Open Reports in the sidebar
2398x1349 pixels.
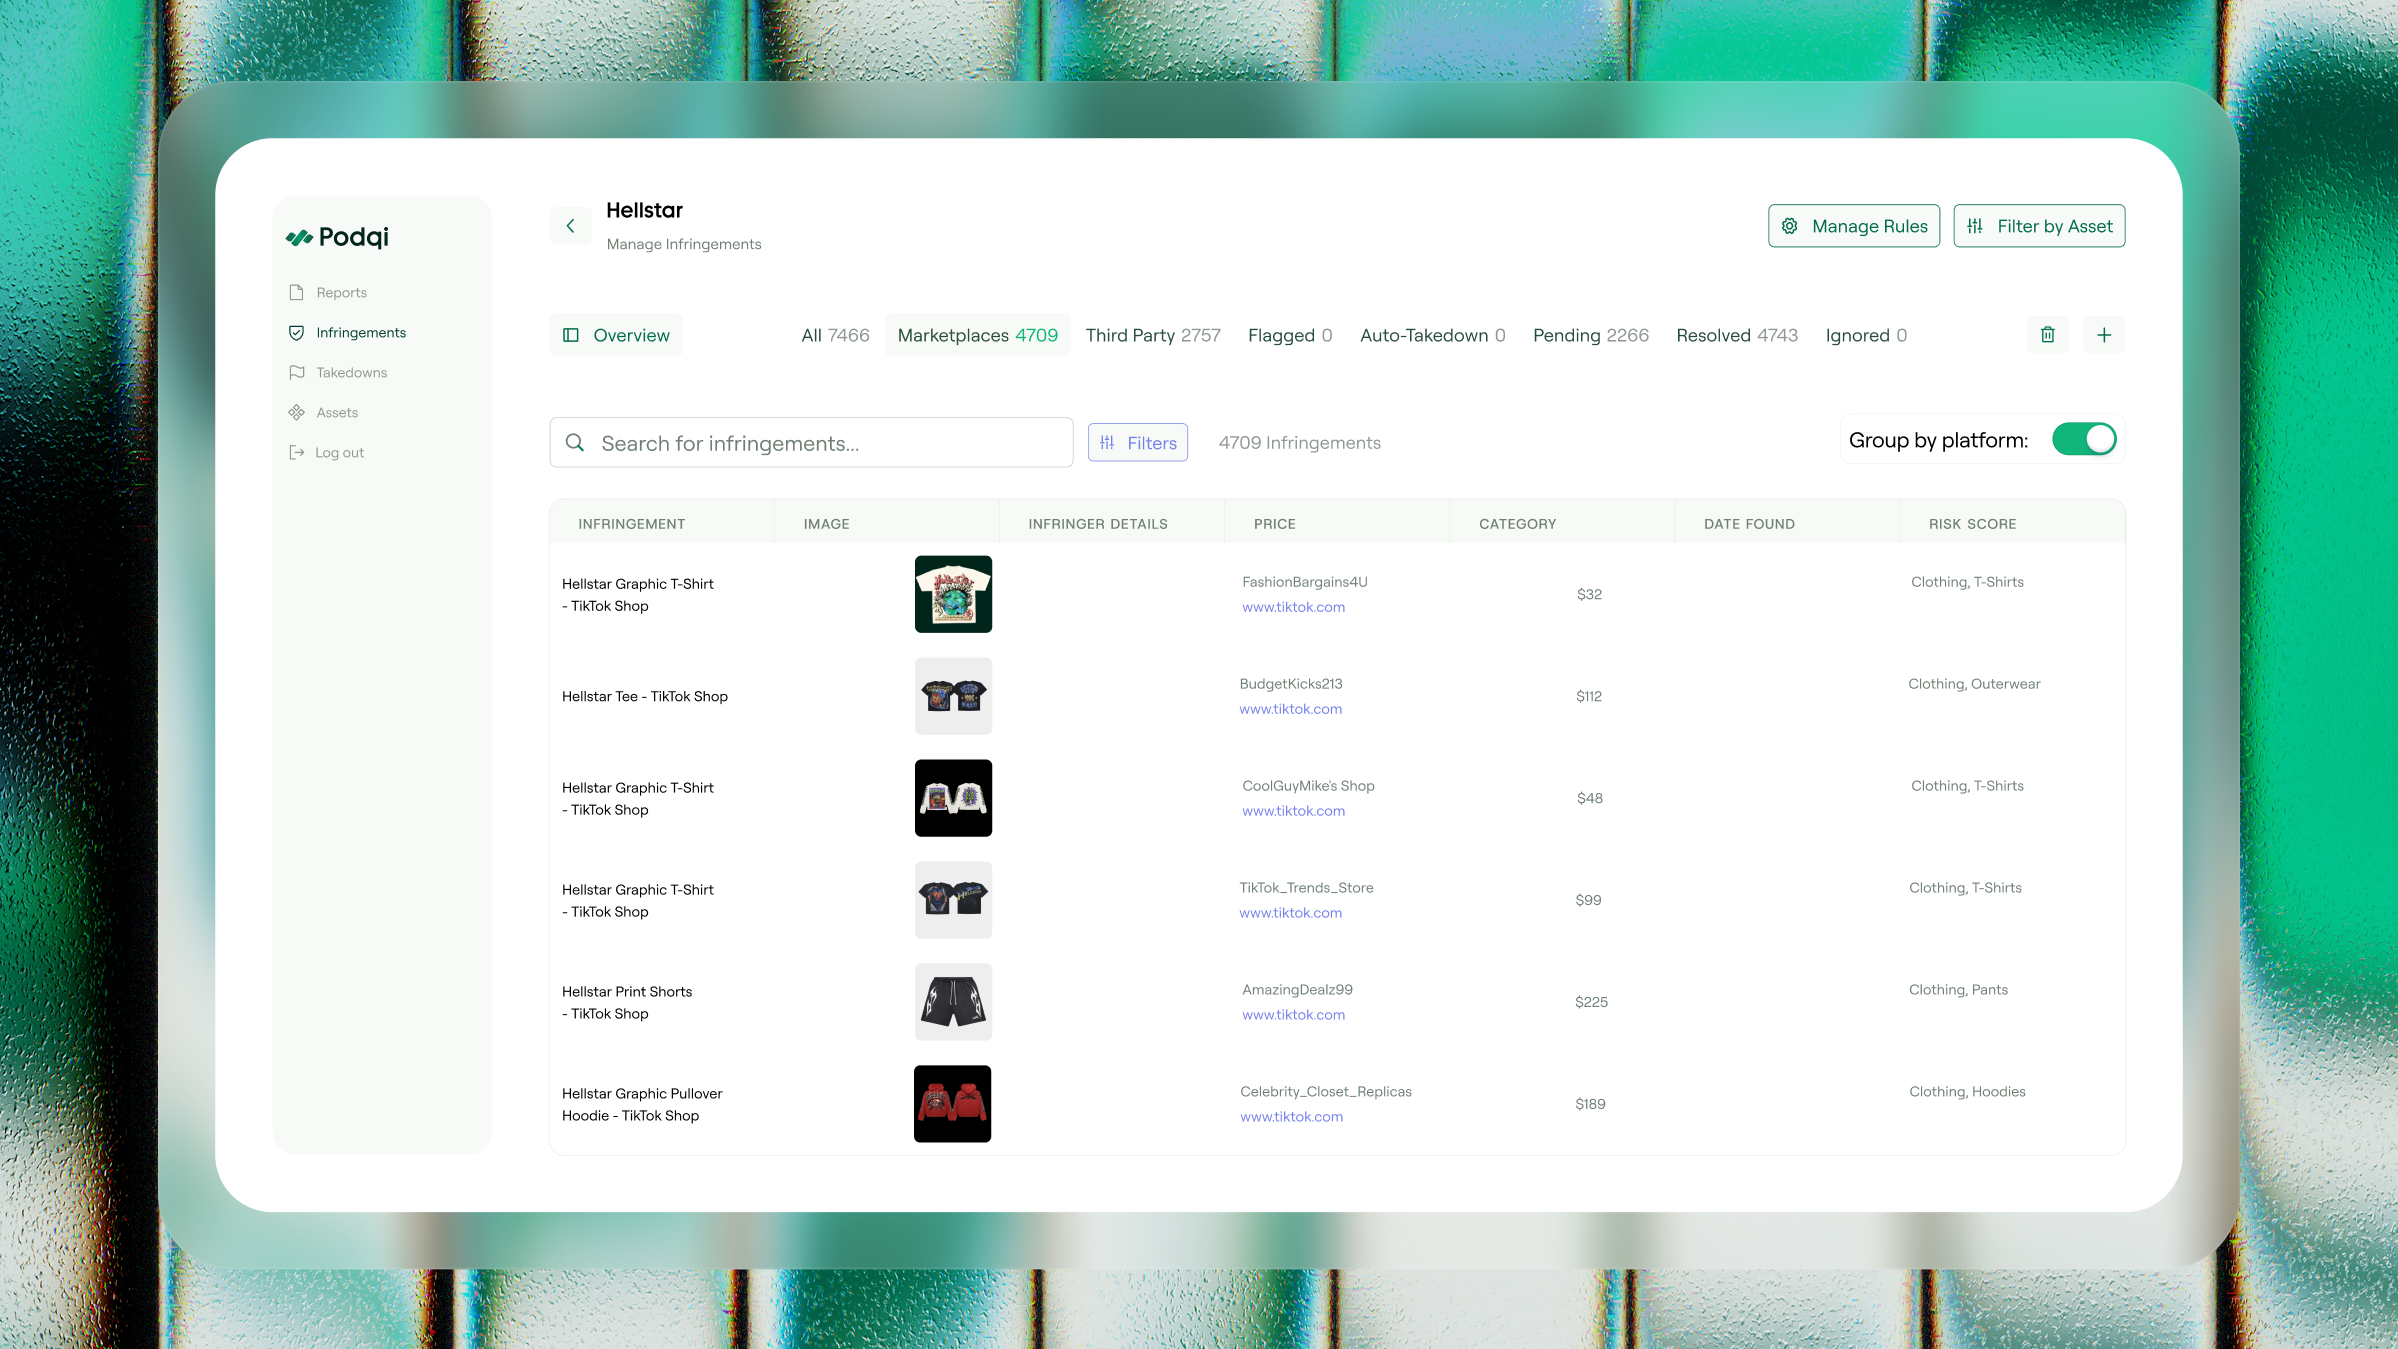pyautogui.click(x=341, y=292)
